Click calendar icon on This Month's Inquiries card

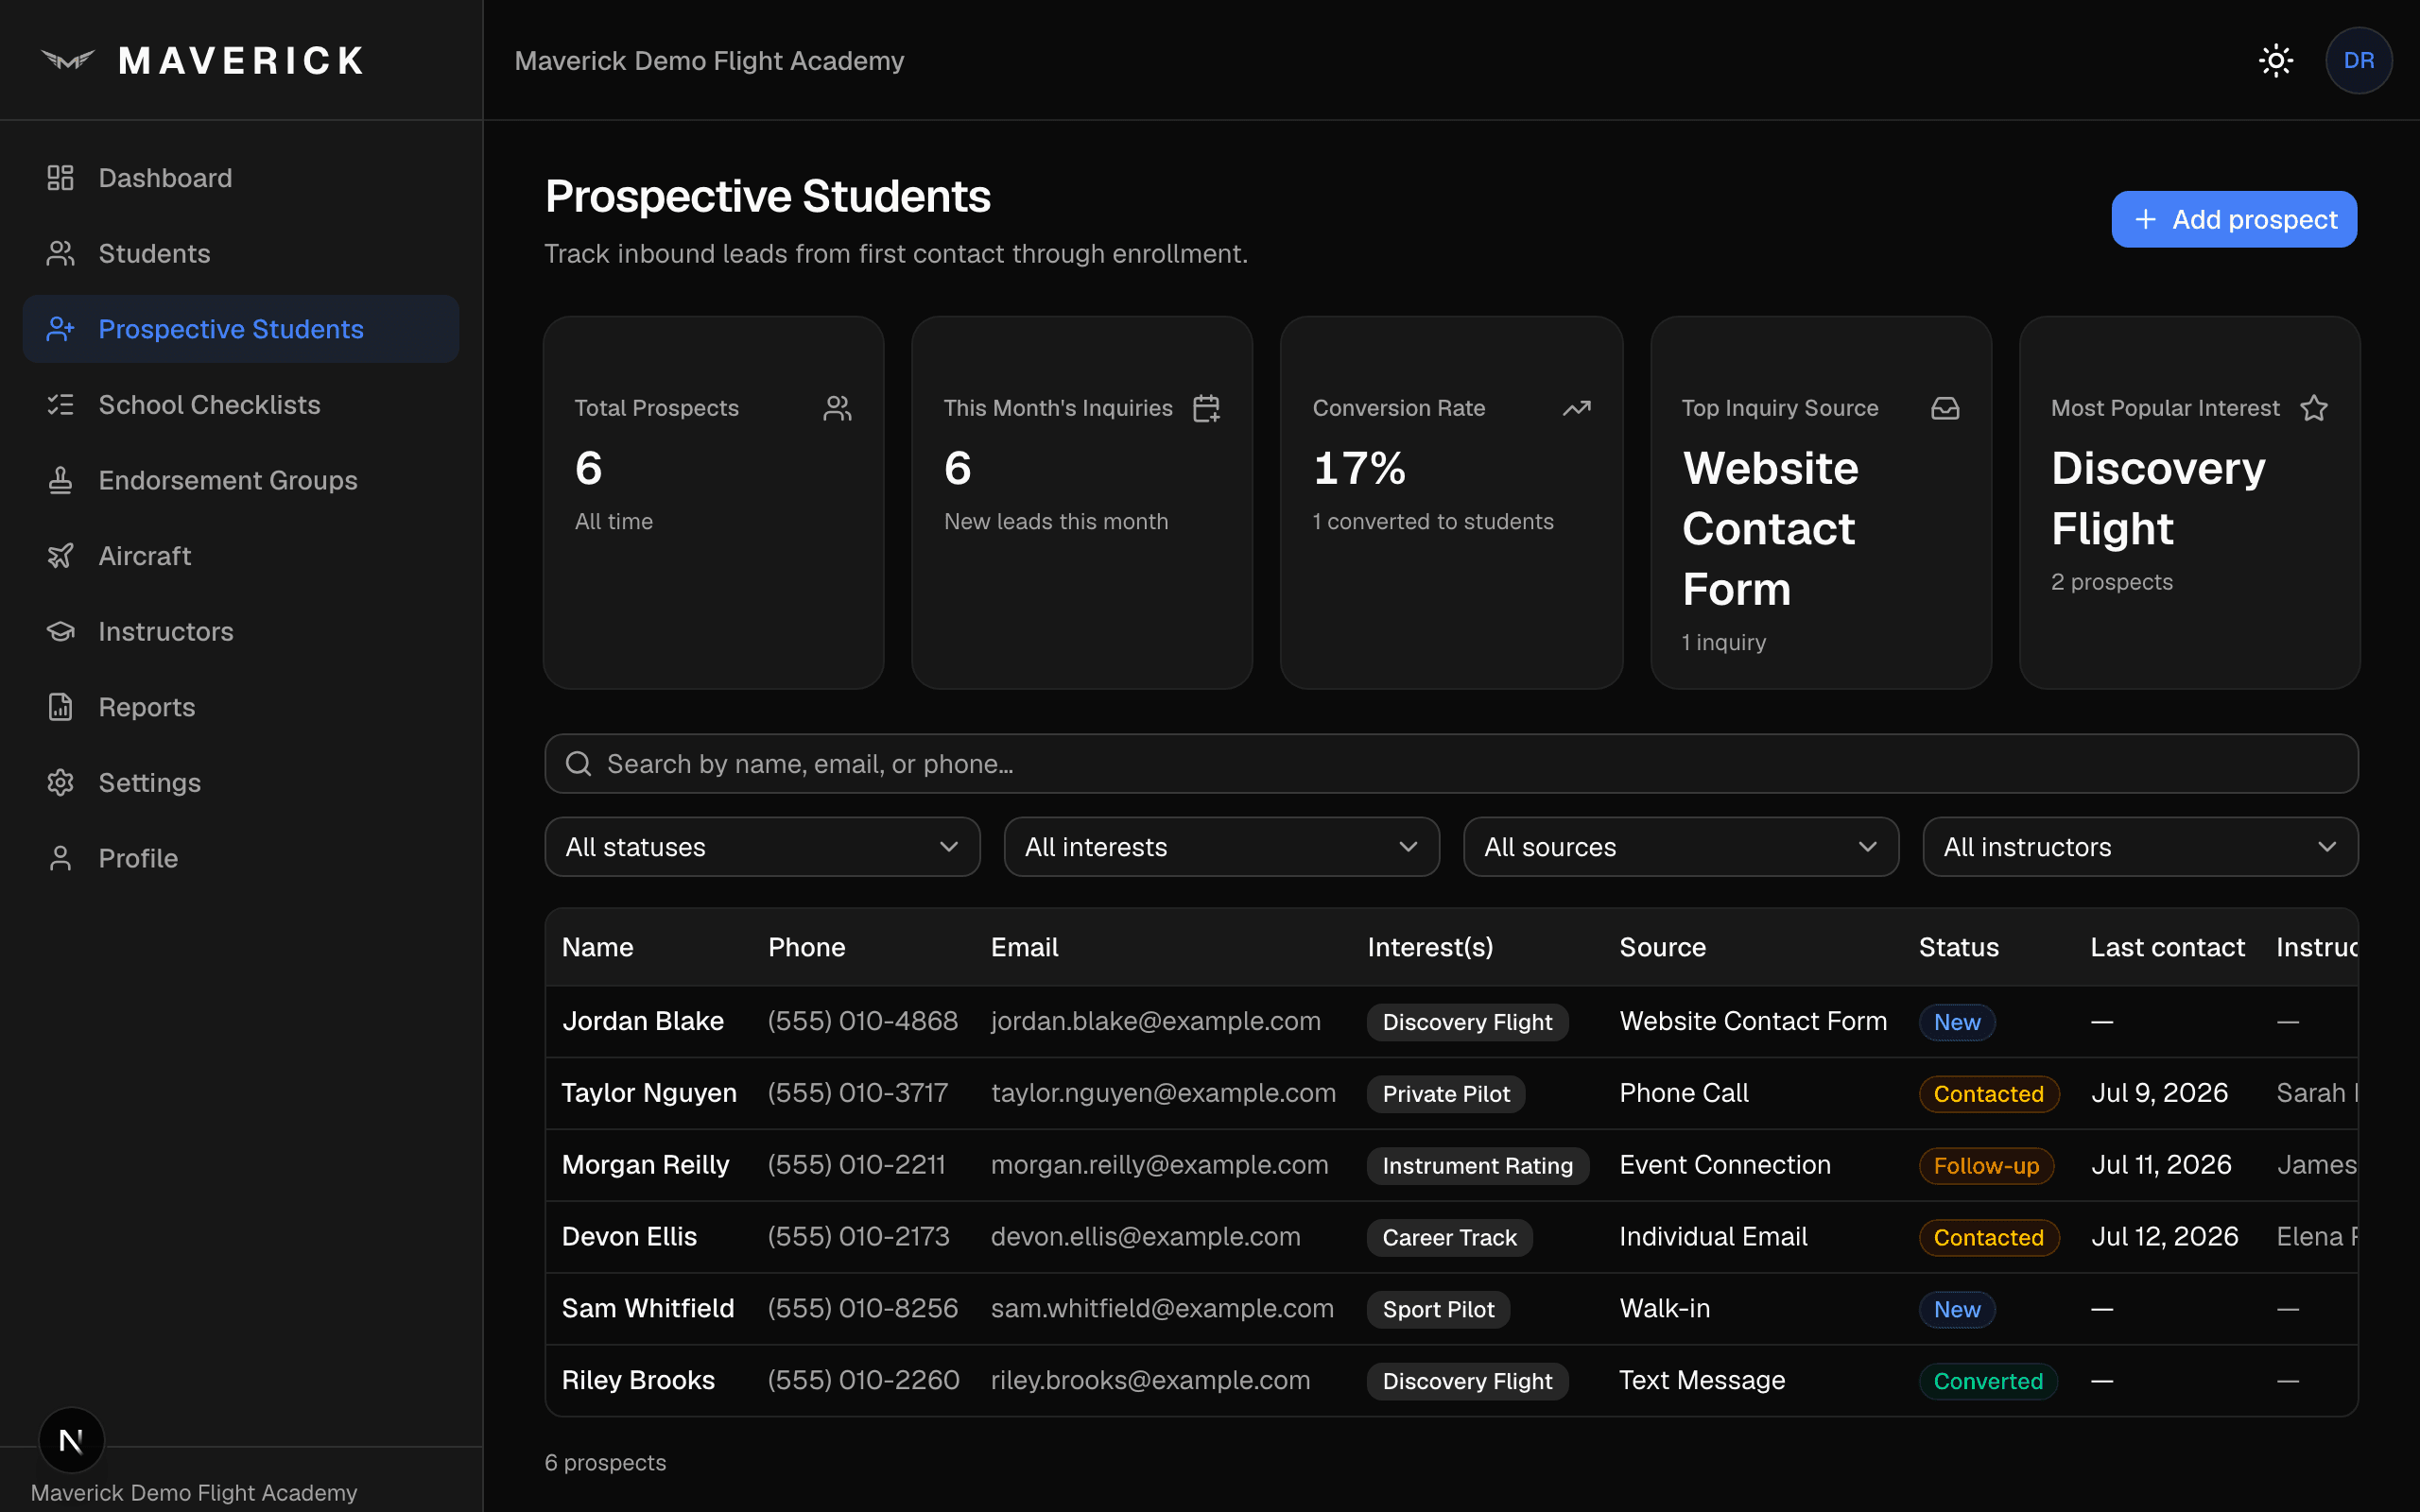1207,408
